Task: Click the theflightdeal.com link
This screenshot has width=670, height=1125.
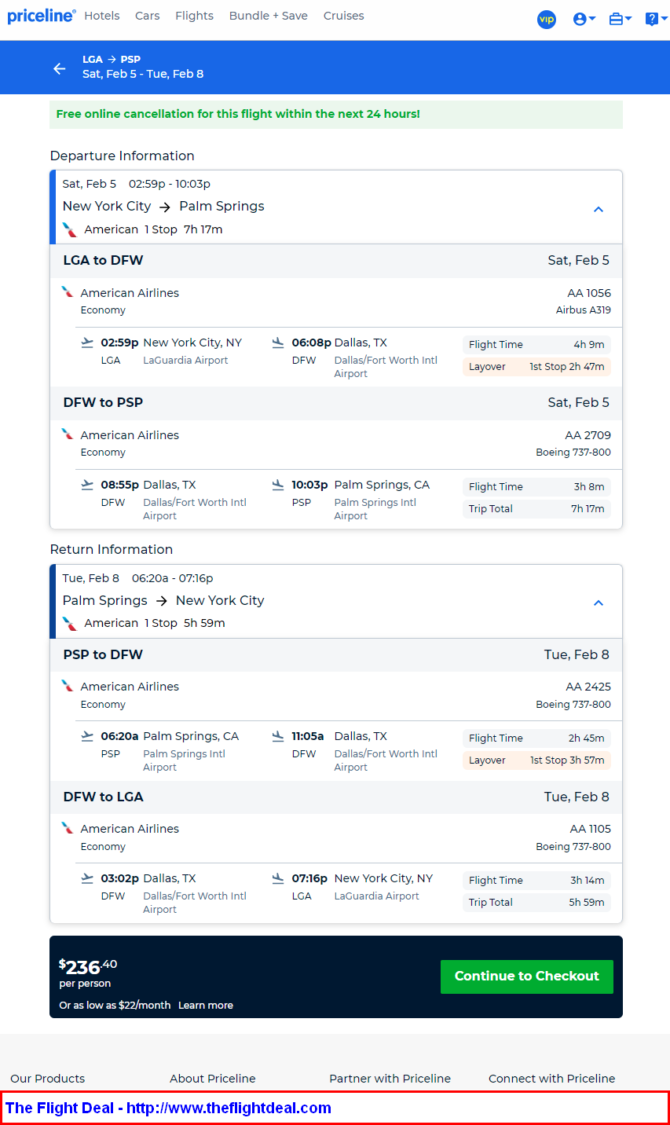Action: pyautogui.click(x=229, y=1108)
